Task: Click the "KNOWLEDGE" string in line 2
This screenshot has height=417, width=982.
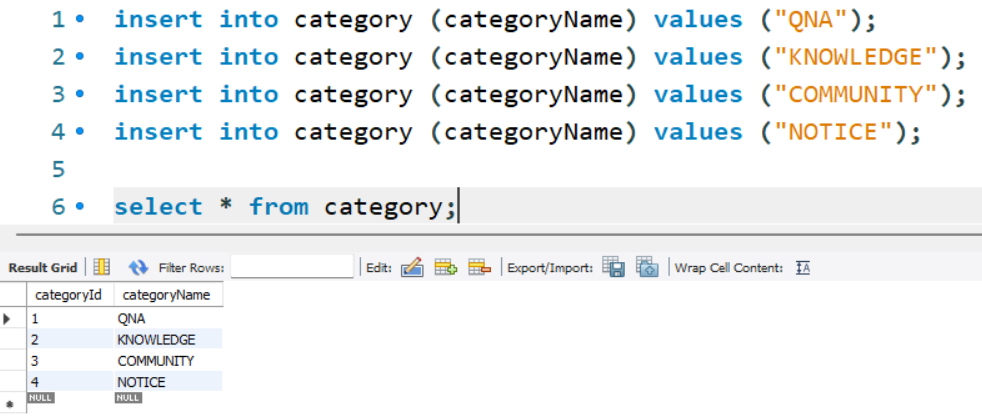Action: tap(857, 57)
